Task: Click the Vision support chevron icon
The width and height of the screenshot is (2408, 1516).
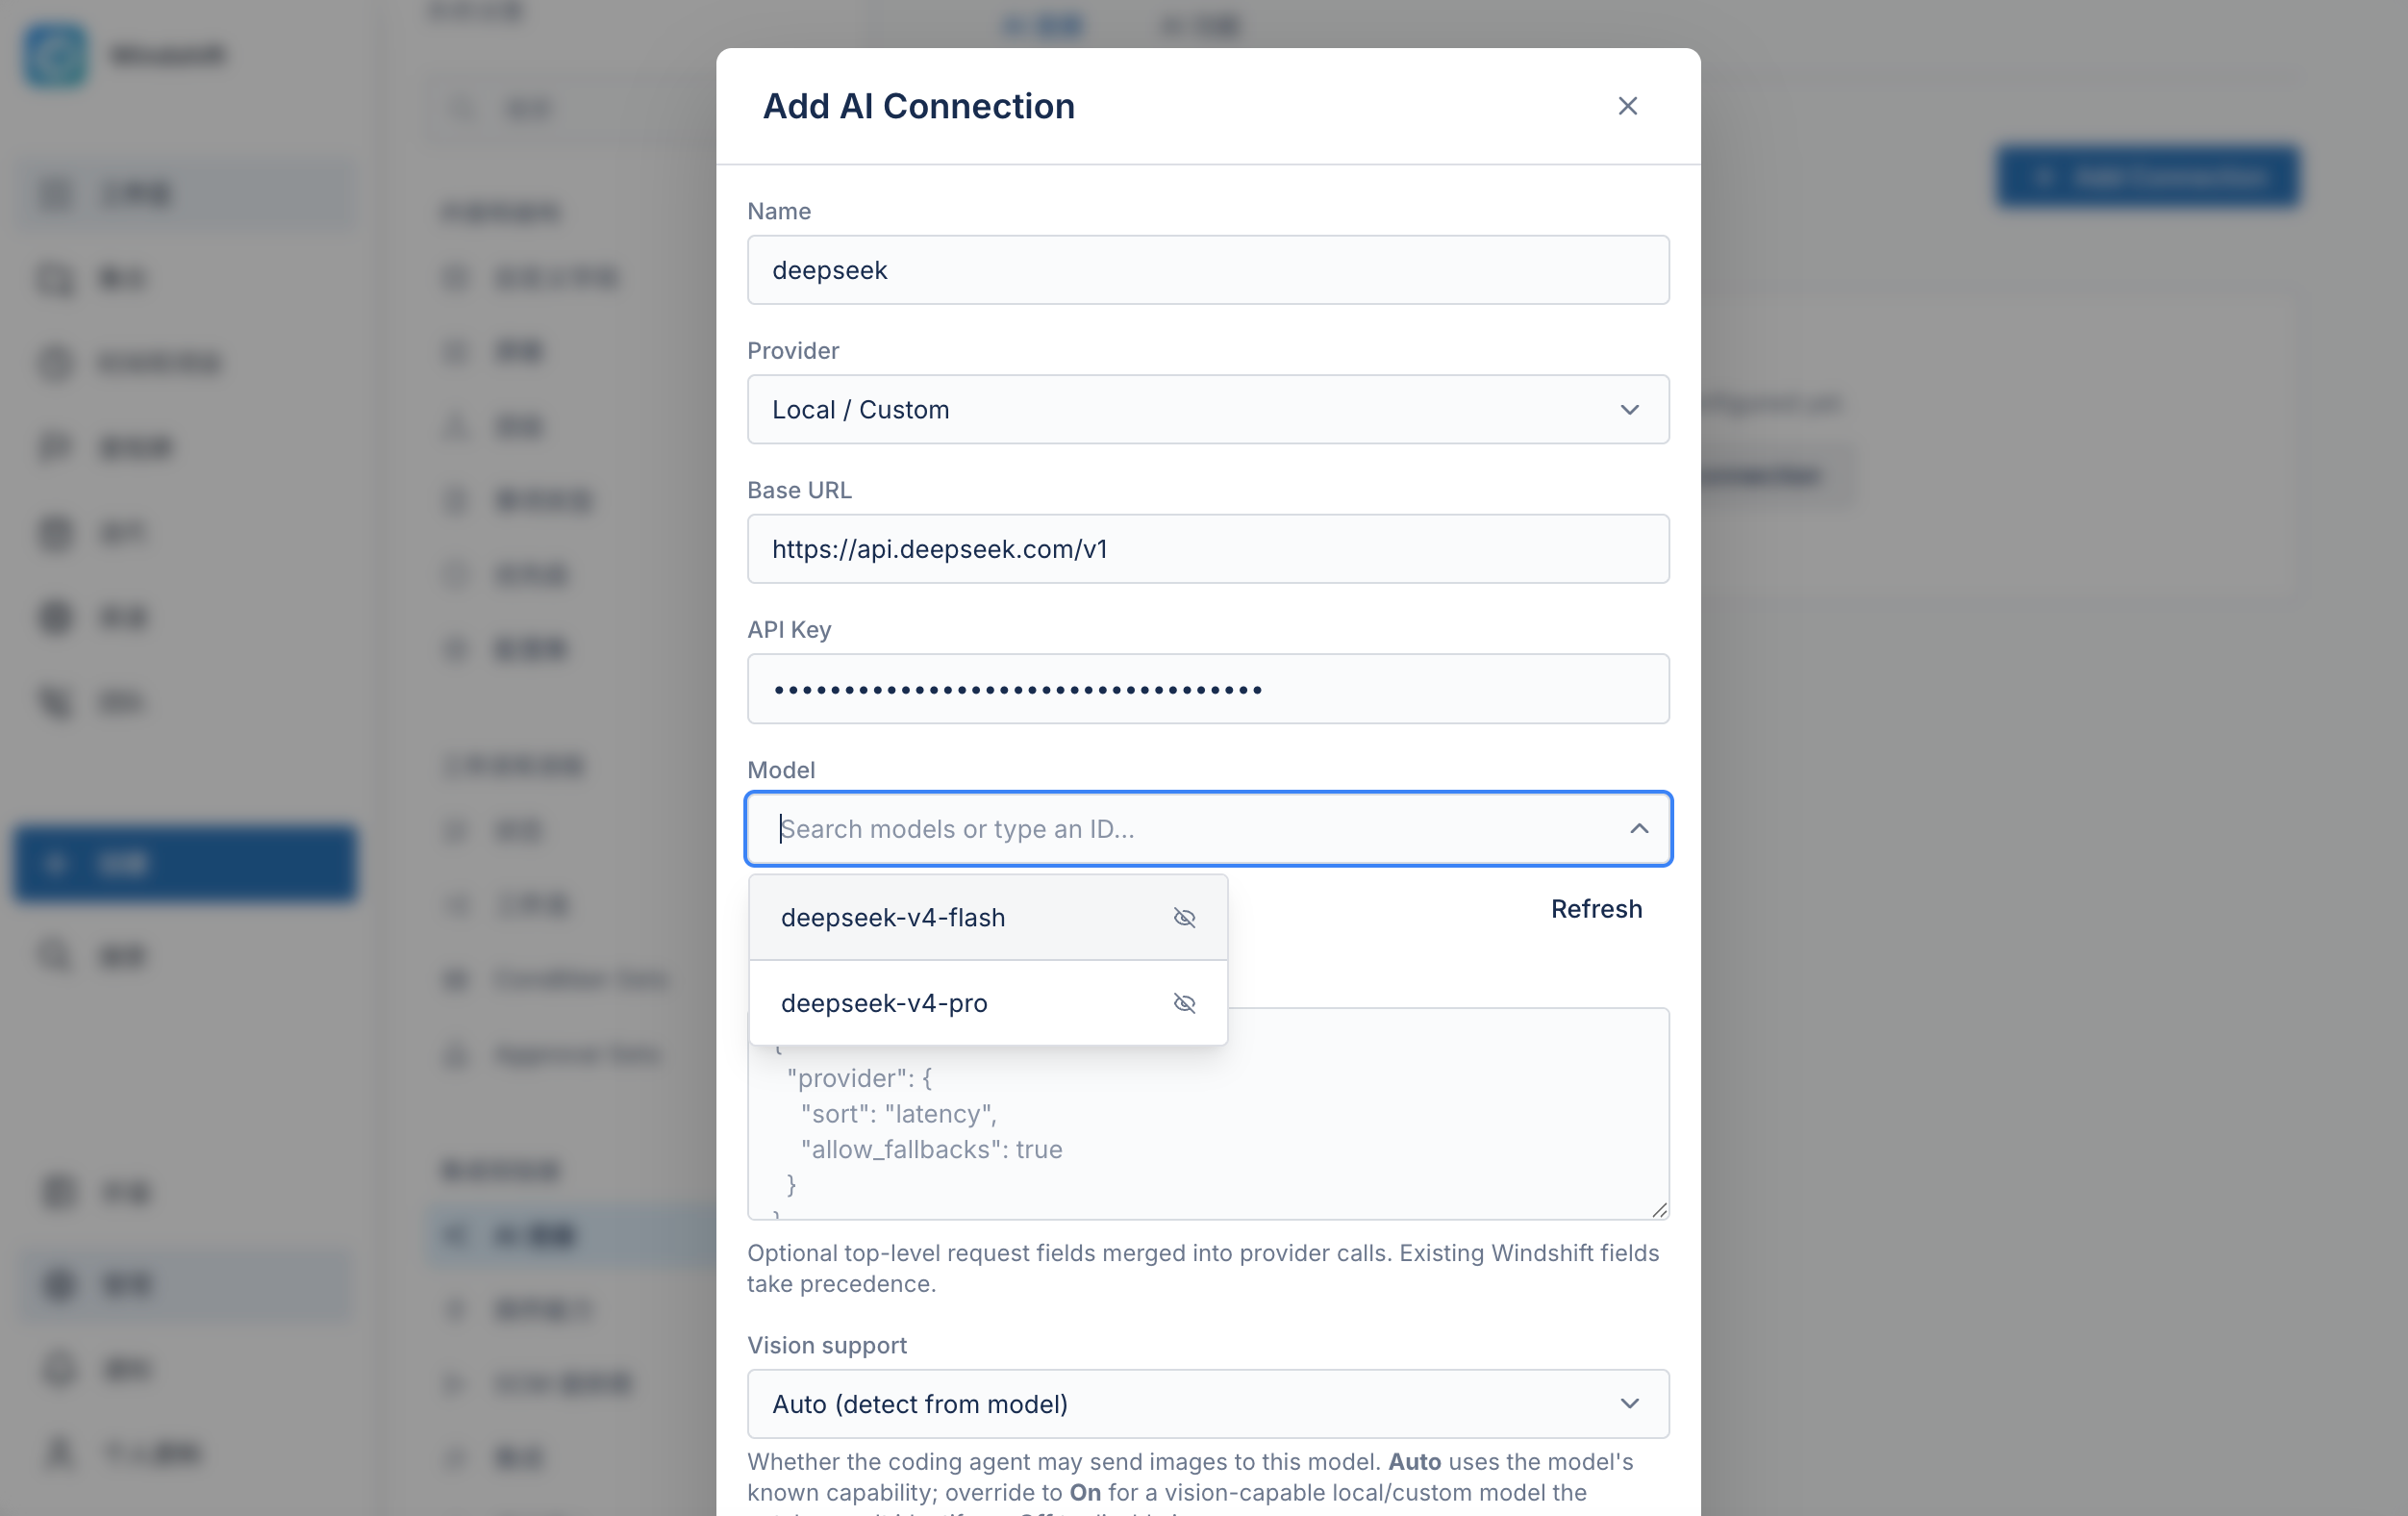Action: tap(1629, 1404)
